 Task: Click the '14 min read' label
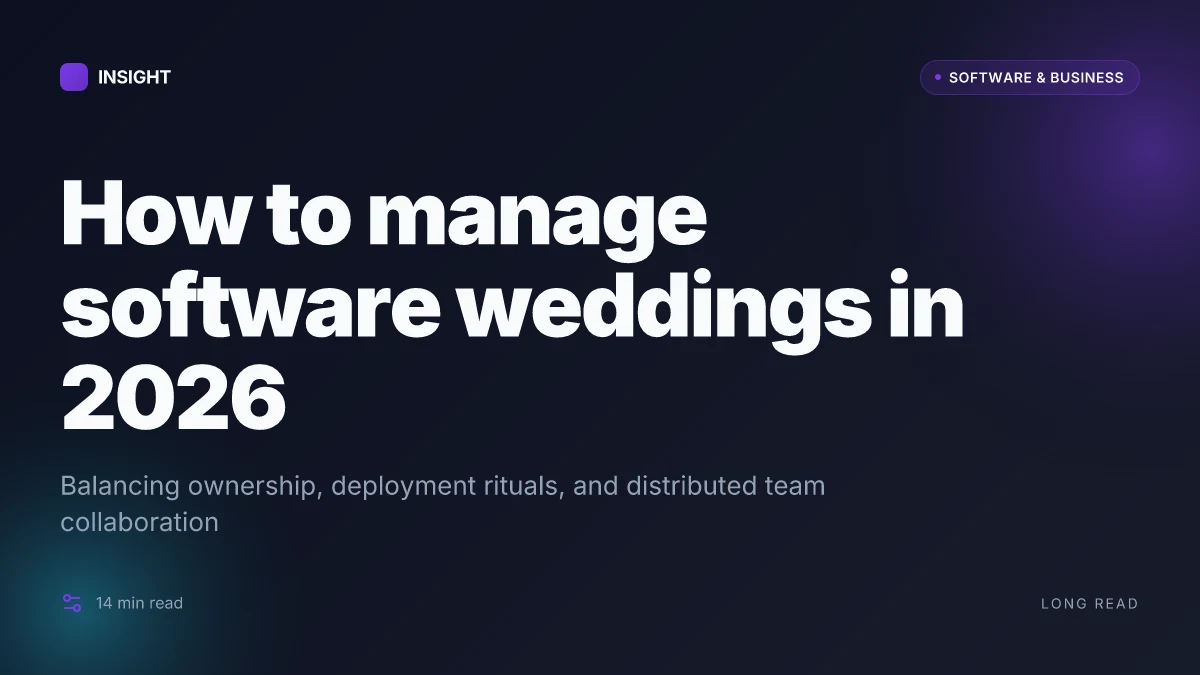139,603
